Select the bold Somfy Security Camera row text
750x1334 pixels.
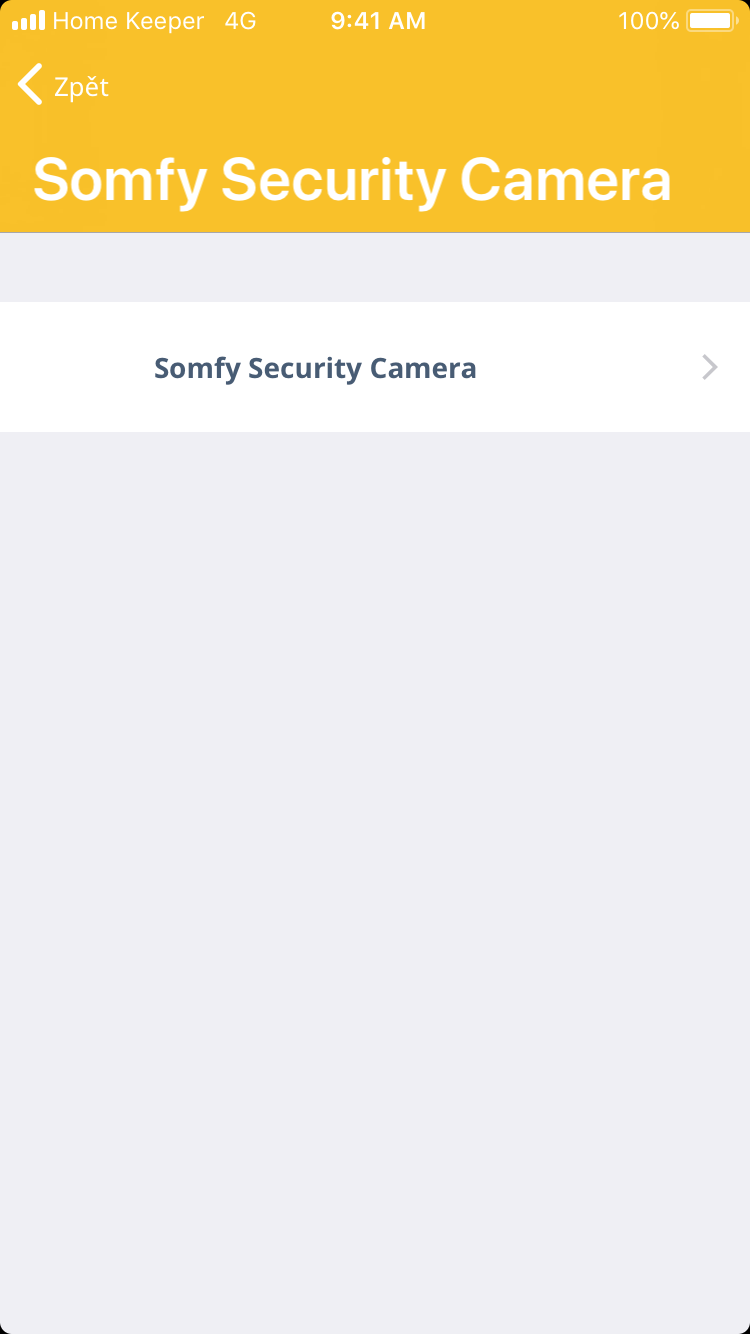[315, 368]
